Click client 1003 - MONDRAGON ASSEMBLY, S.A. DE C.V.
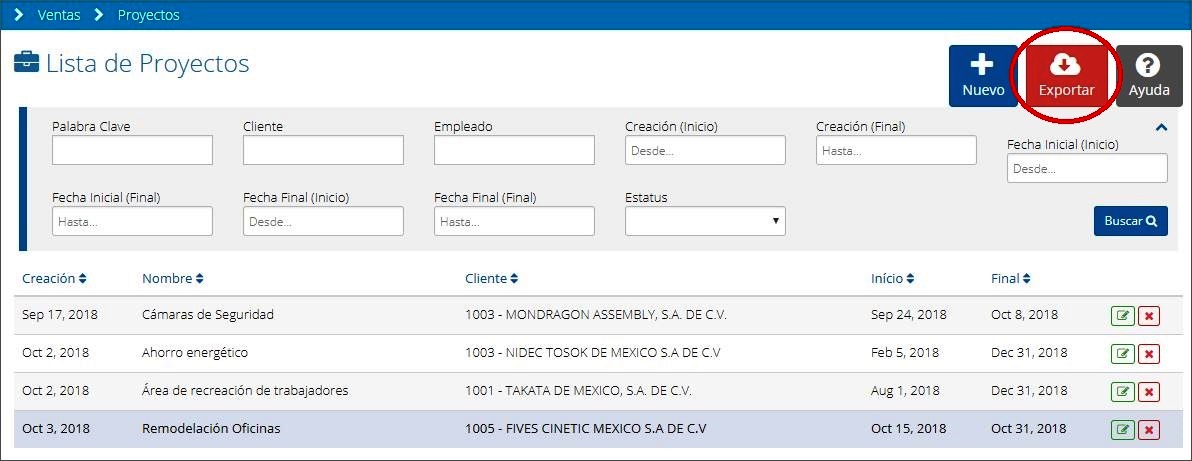1192x461 pixels. click(596, 314)
